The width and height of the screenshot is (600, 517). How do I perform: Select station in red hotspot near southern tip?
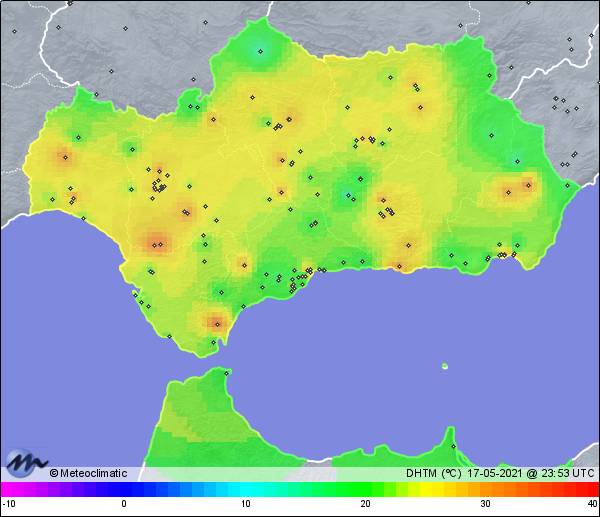tap(217, 324)
